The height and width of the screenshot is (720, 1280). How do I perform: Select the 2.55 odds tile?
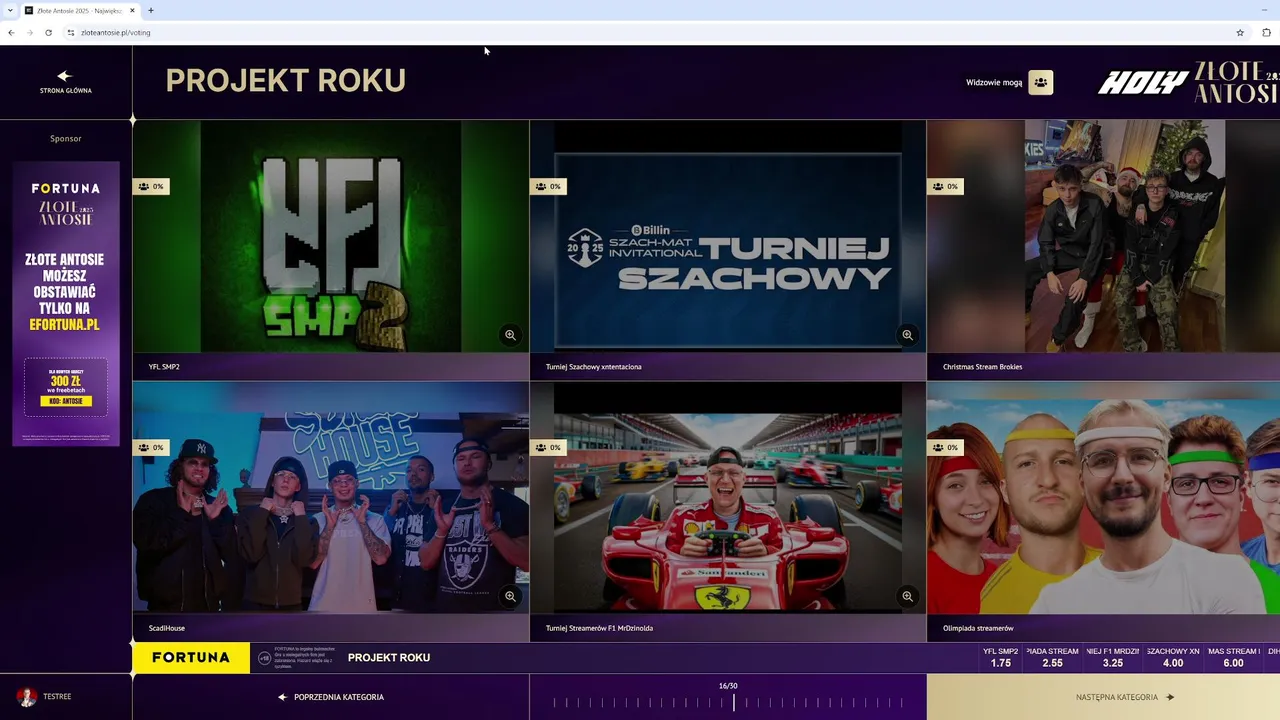(x=1052, y=657)
